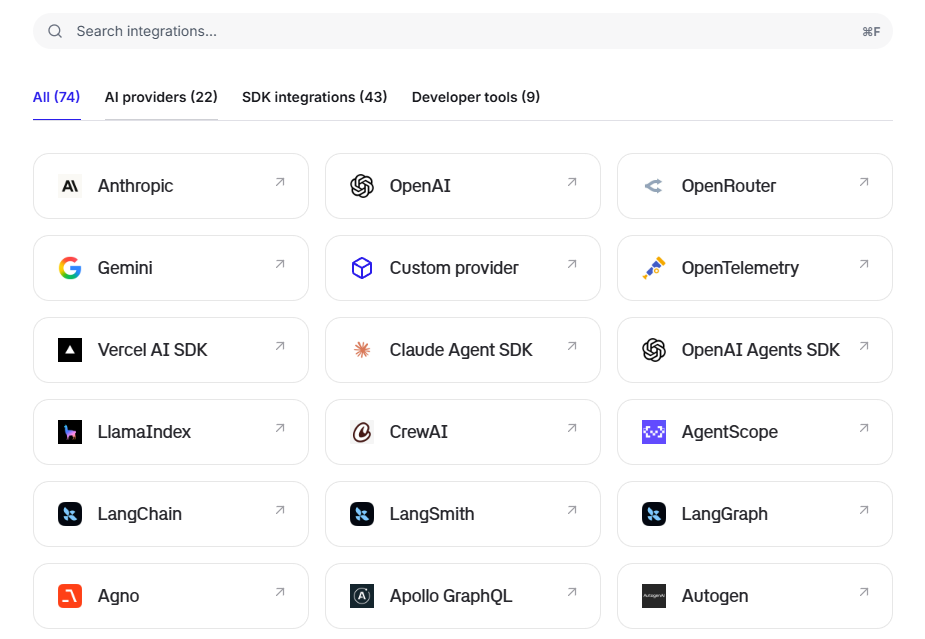Click the LlamaIndex llama icon
This screenshot has height=639, width=925.
70,432
